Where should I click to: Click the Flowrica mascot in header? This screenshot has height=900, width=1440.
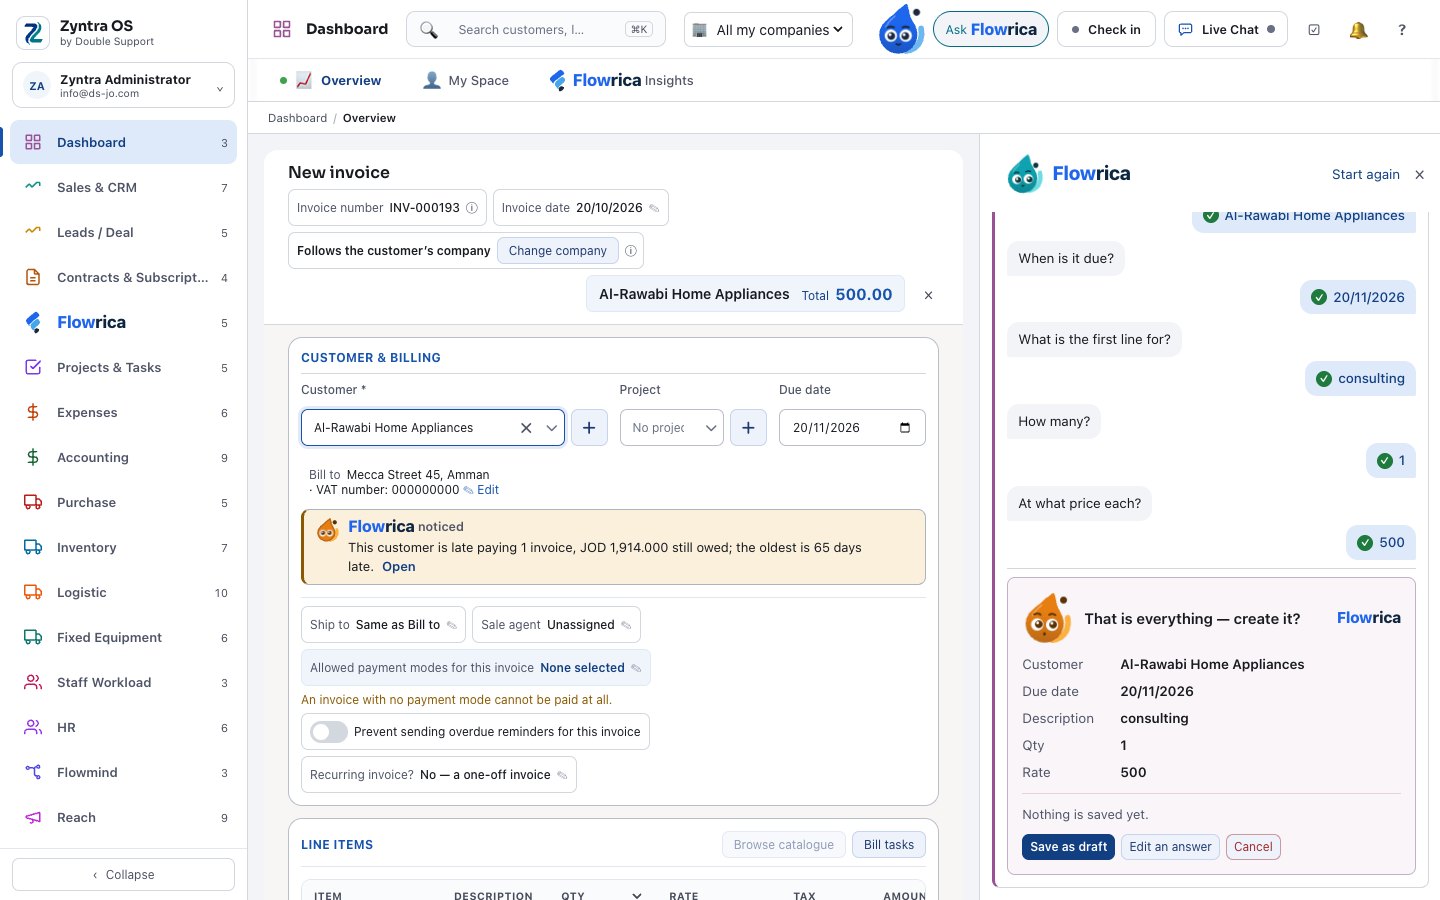(901, 29)
